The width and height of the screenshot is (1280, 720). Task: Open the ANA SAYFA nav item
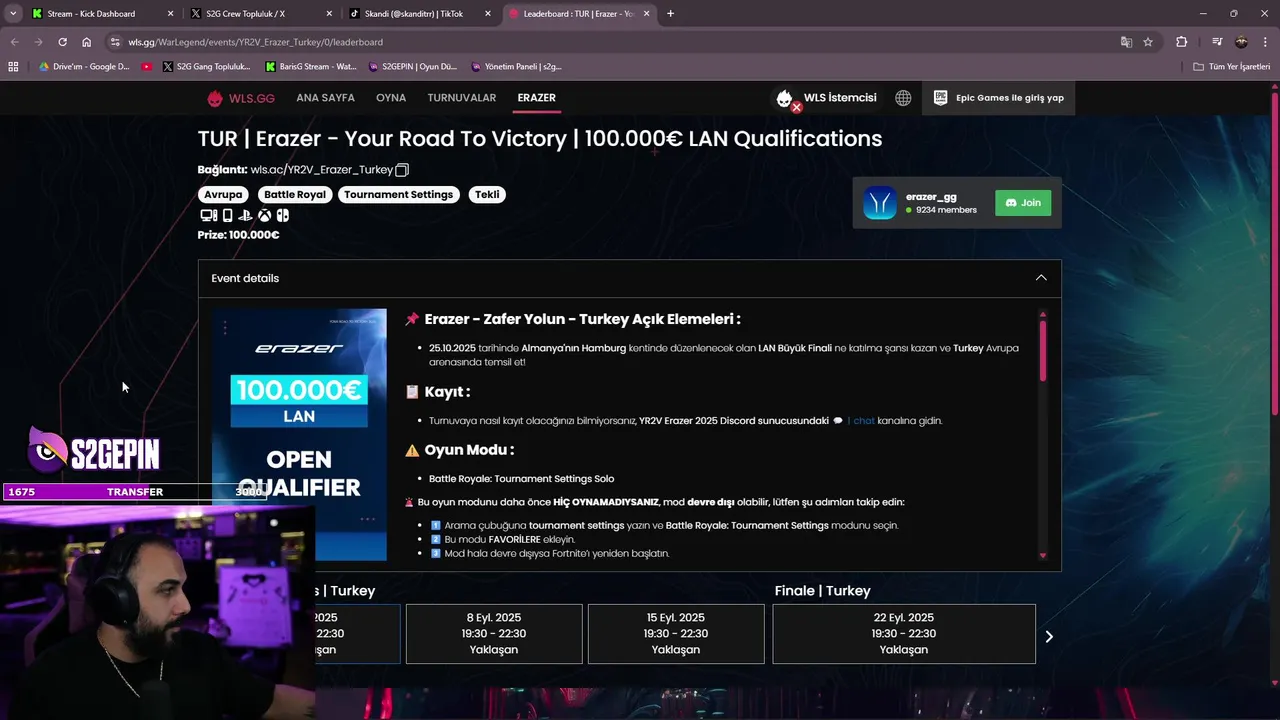326,98
